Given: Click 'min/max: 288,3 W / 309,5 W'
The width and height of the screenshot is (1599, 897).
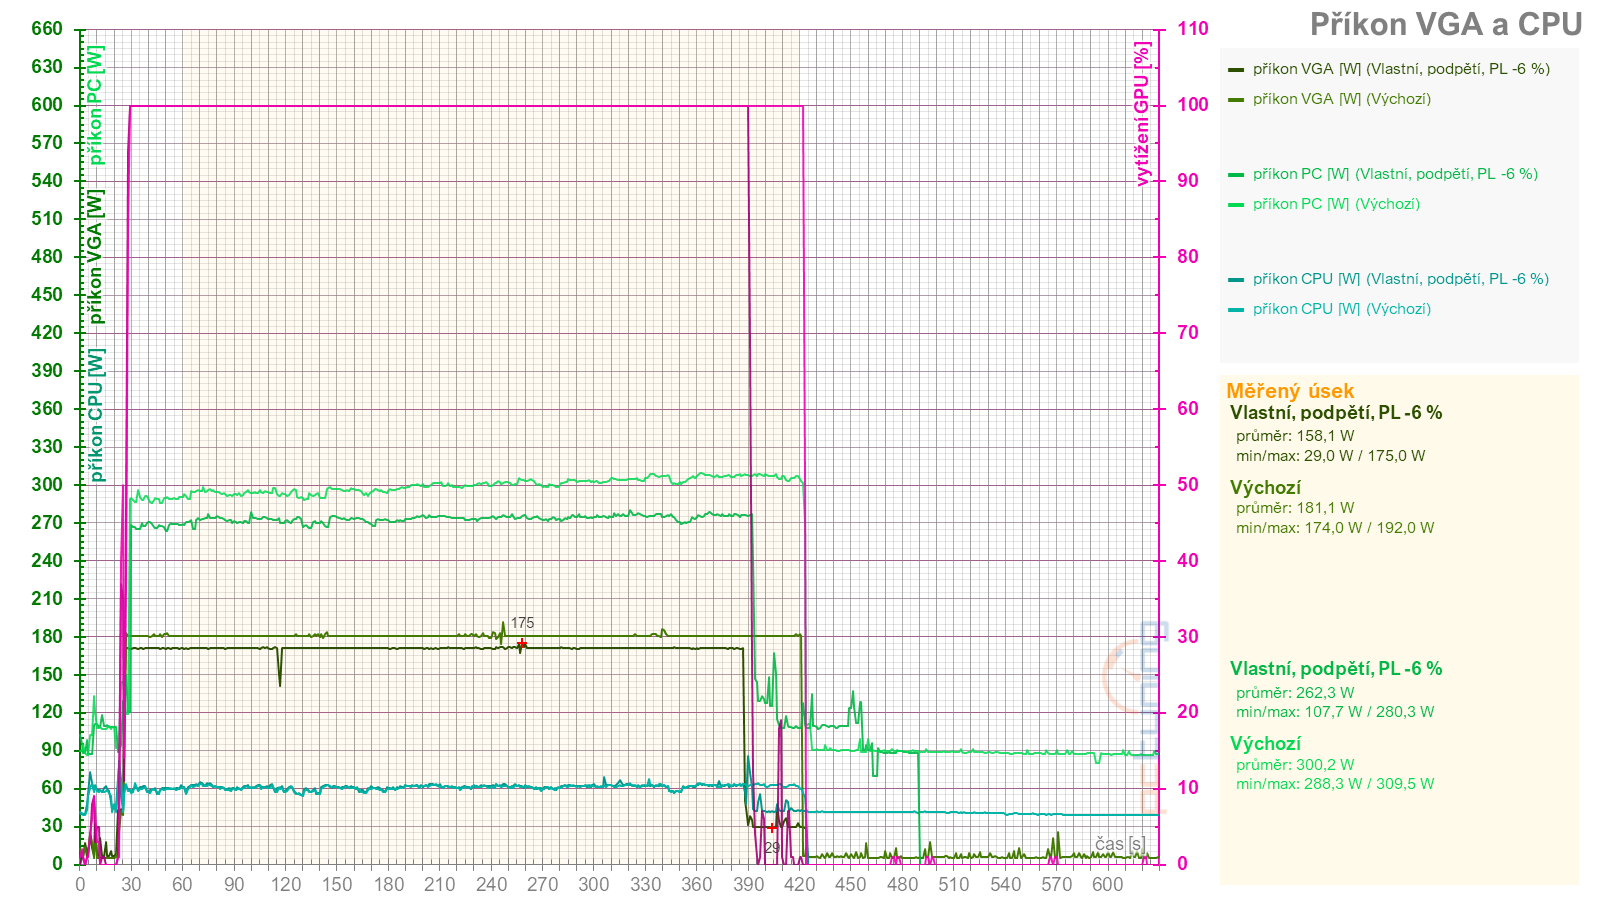Looking at the screenshot, I should click(1334, 784).
